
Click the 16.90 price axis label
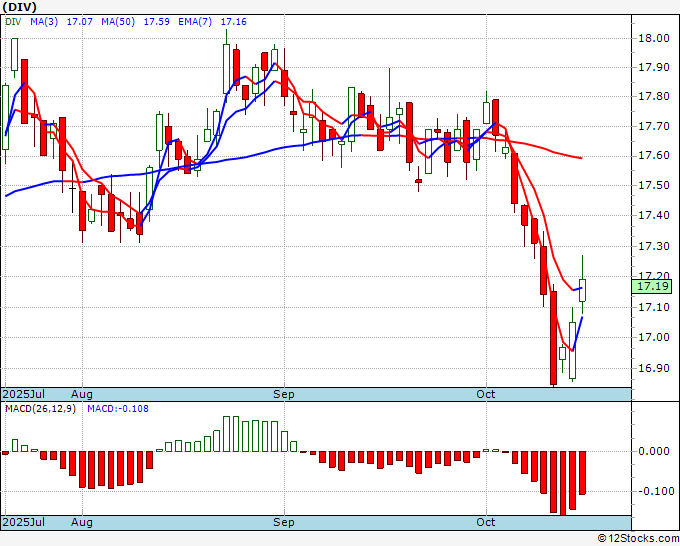(x=654, y=368)
